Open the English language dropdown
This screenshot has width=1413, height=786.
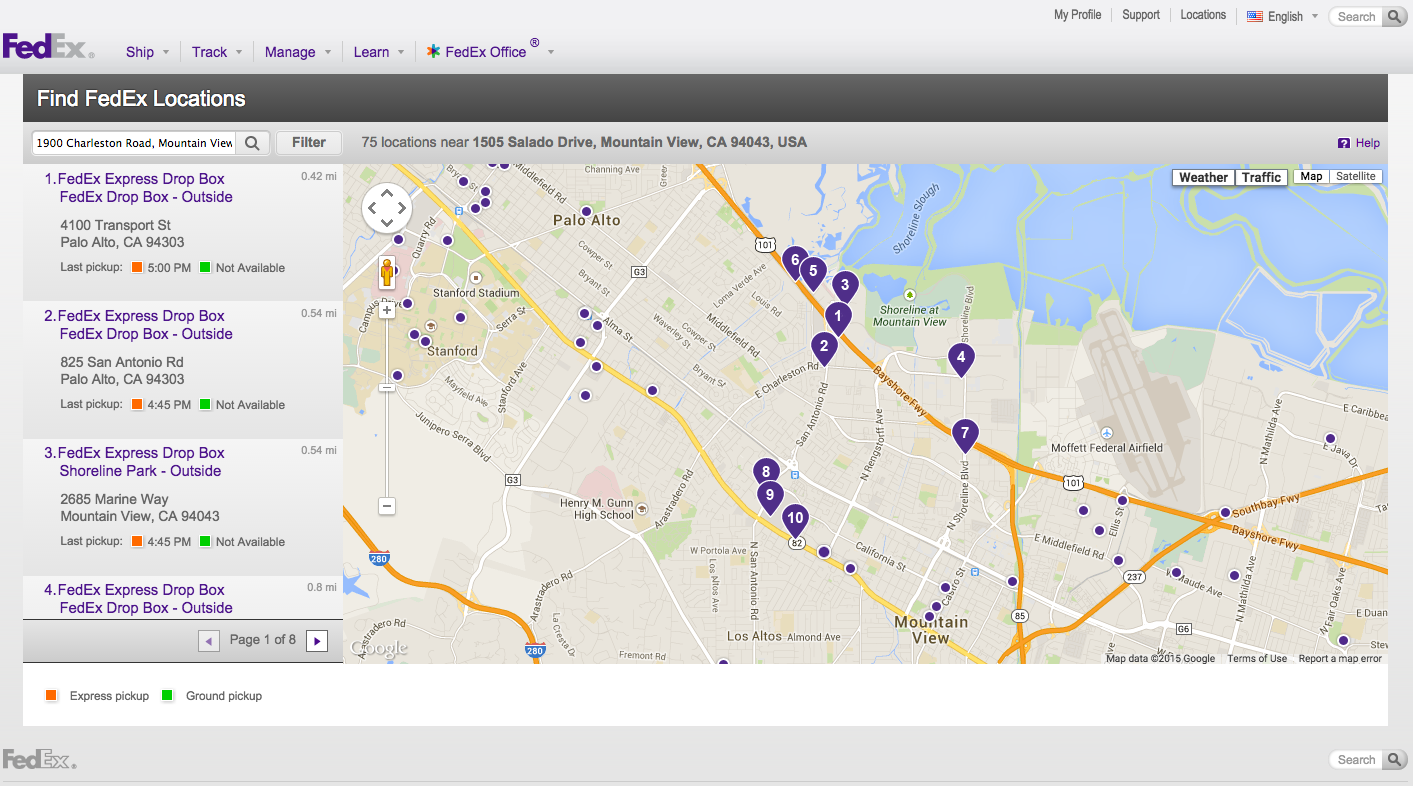[1283, 16]
